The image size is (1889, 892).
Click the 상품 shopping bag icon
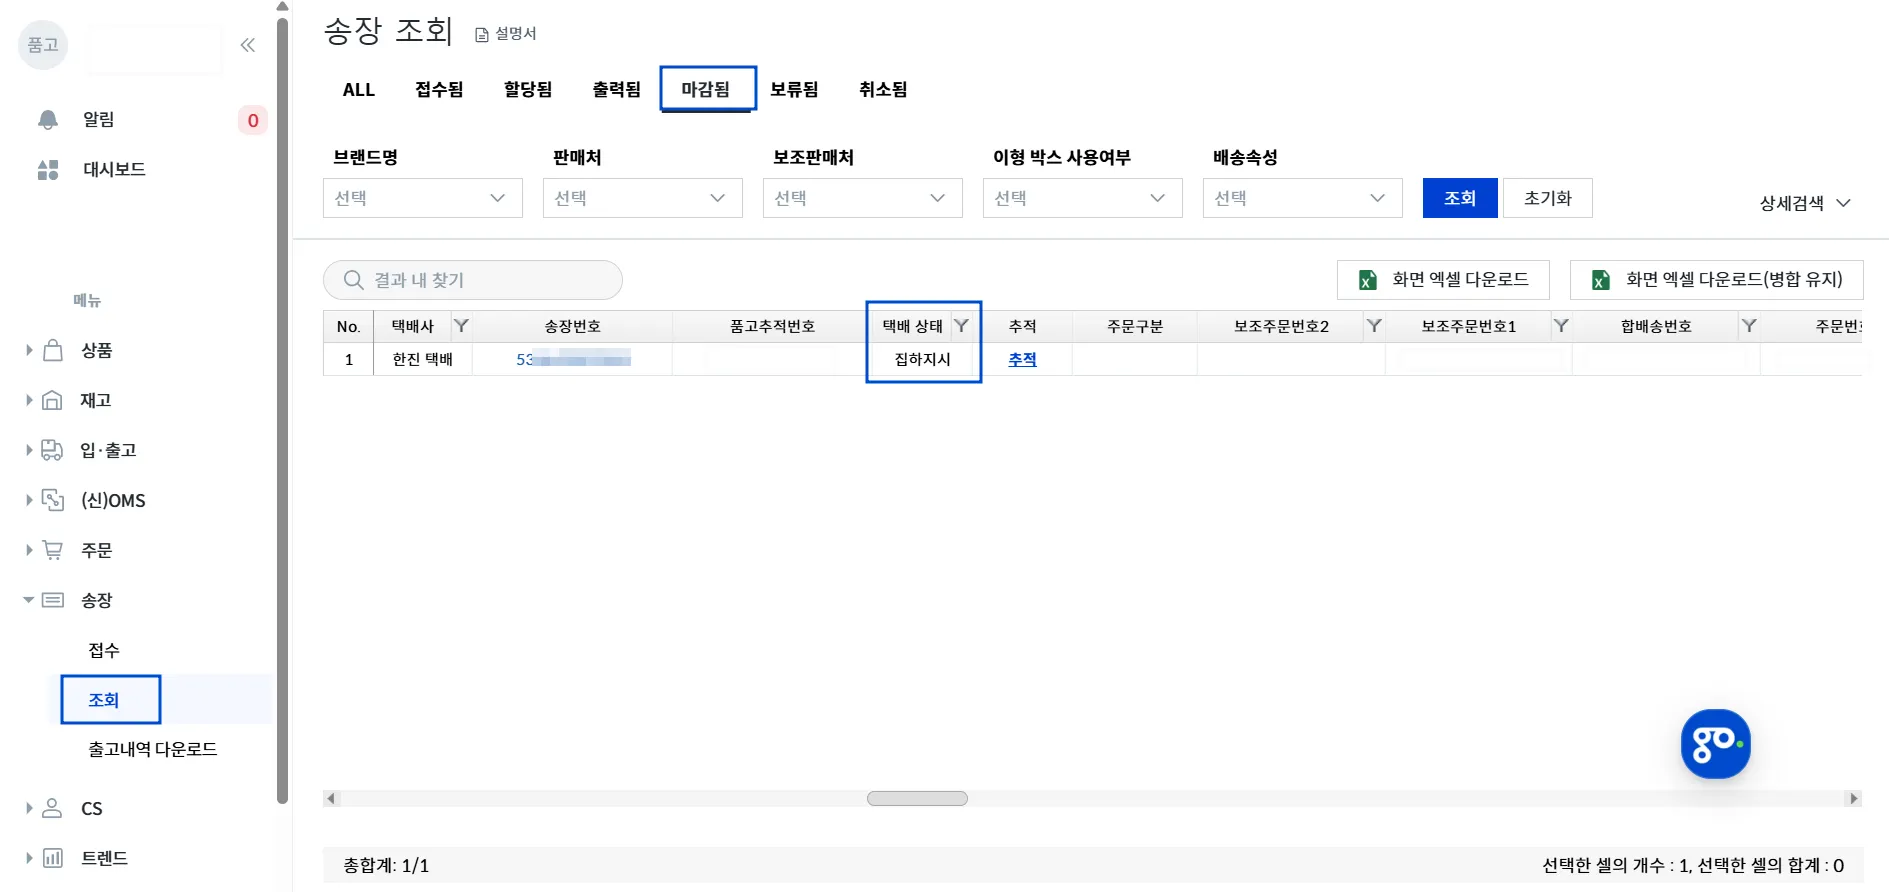tap(53, 350)
